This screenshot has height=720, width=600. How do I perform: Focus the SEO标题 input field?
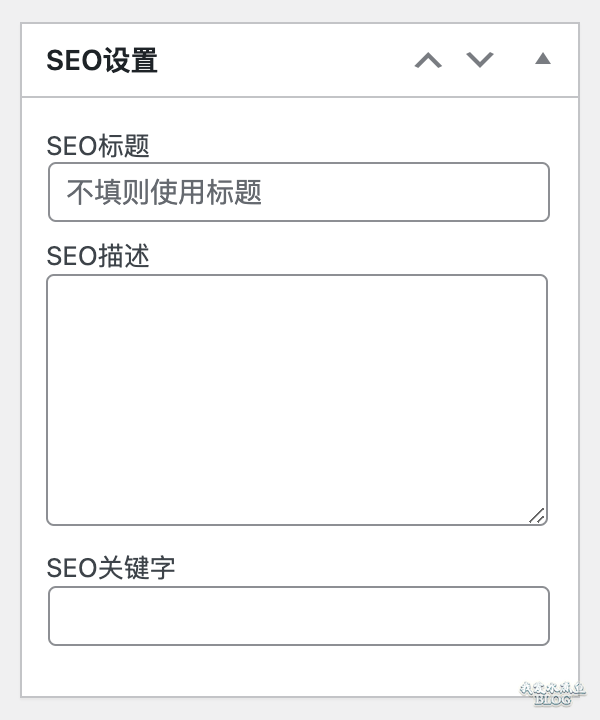coord(299,192)
